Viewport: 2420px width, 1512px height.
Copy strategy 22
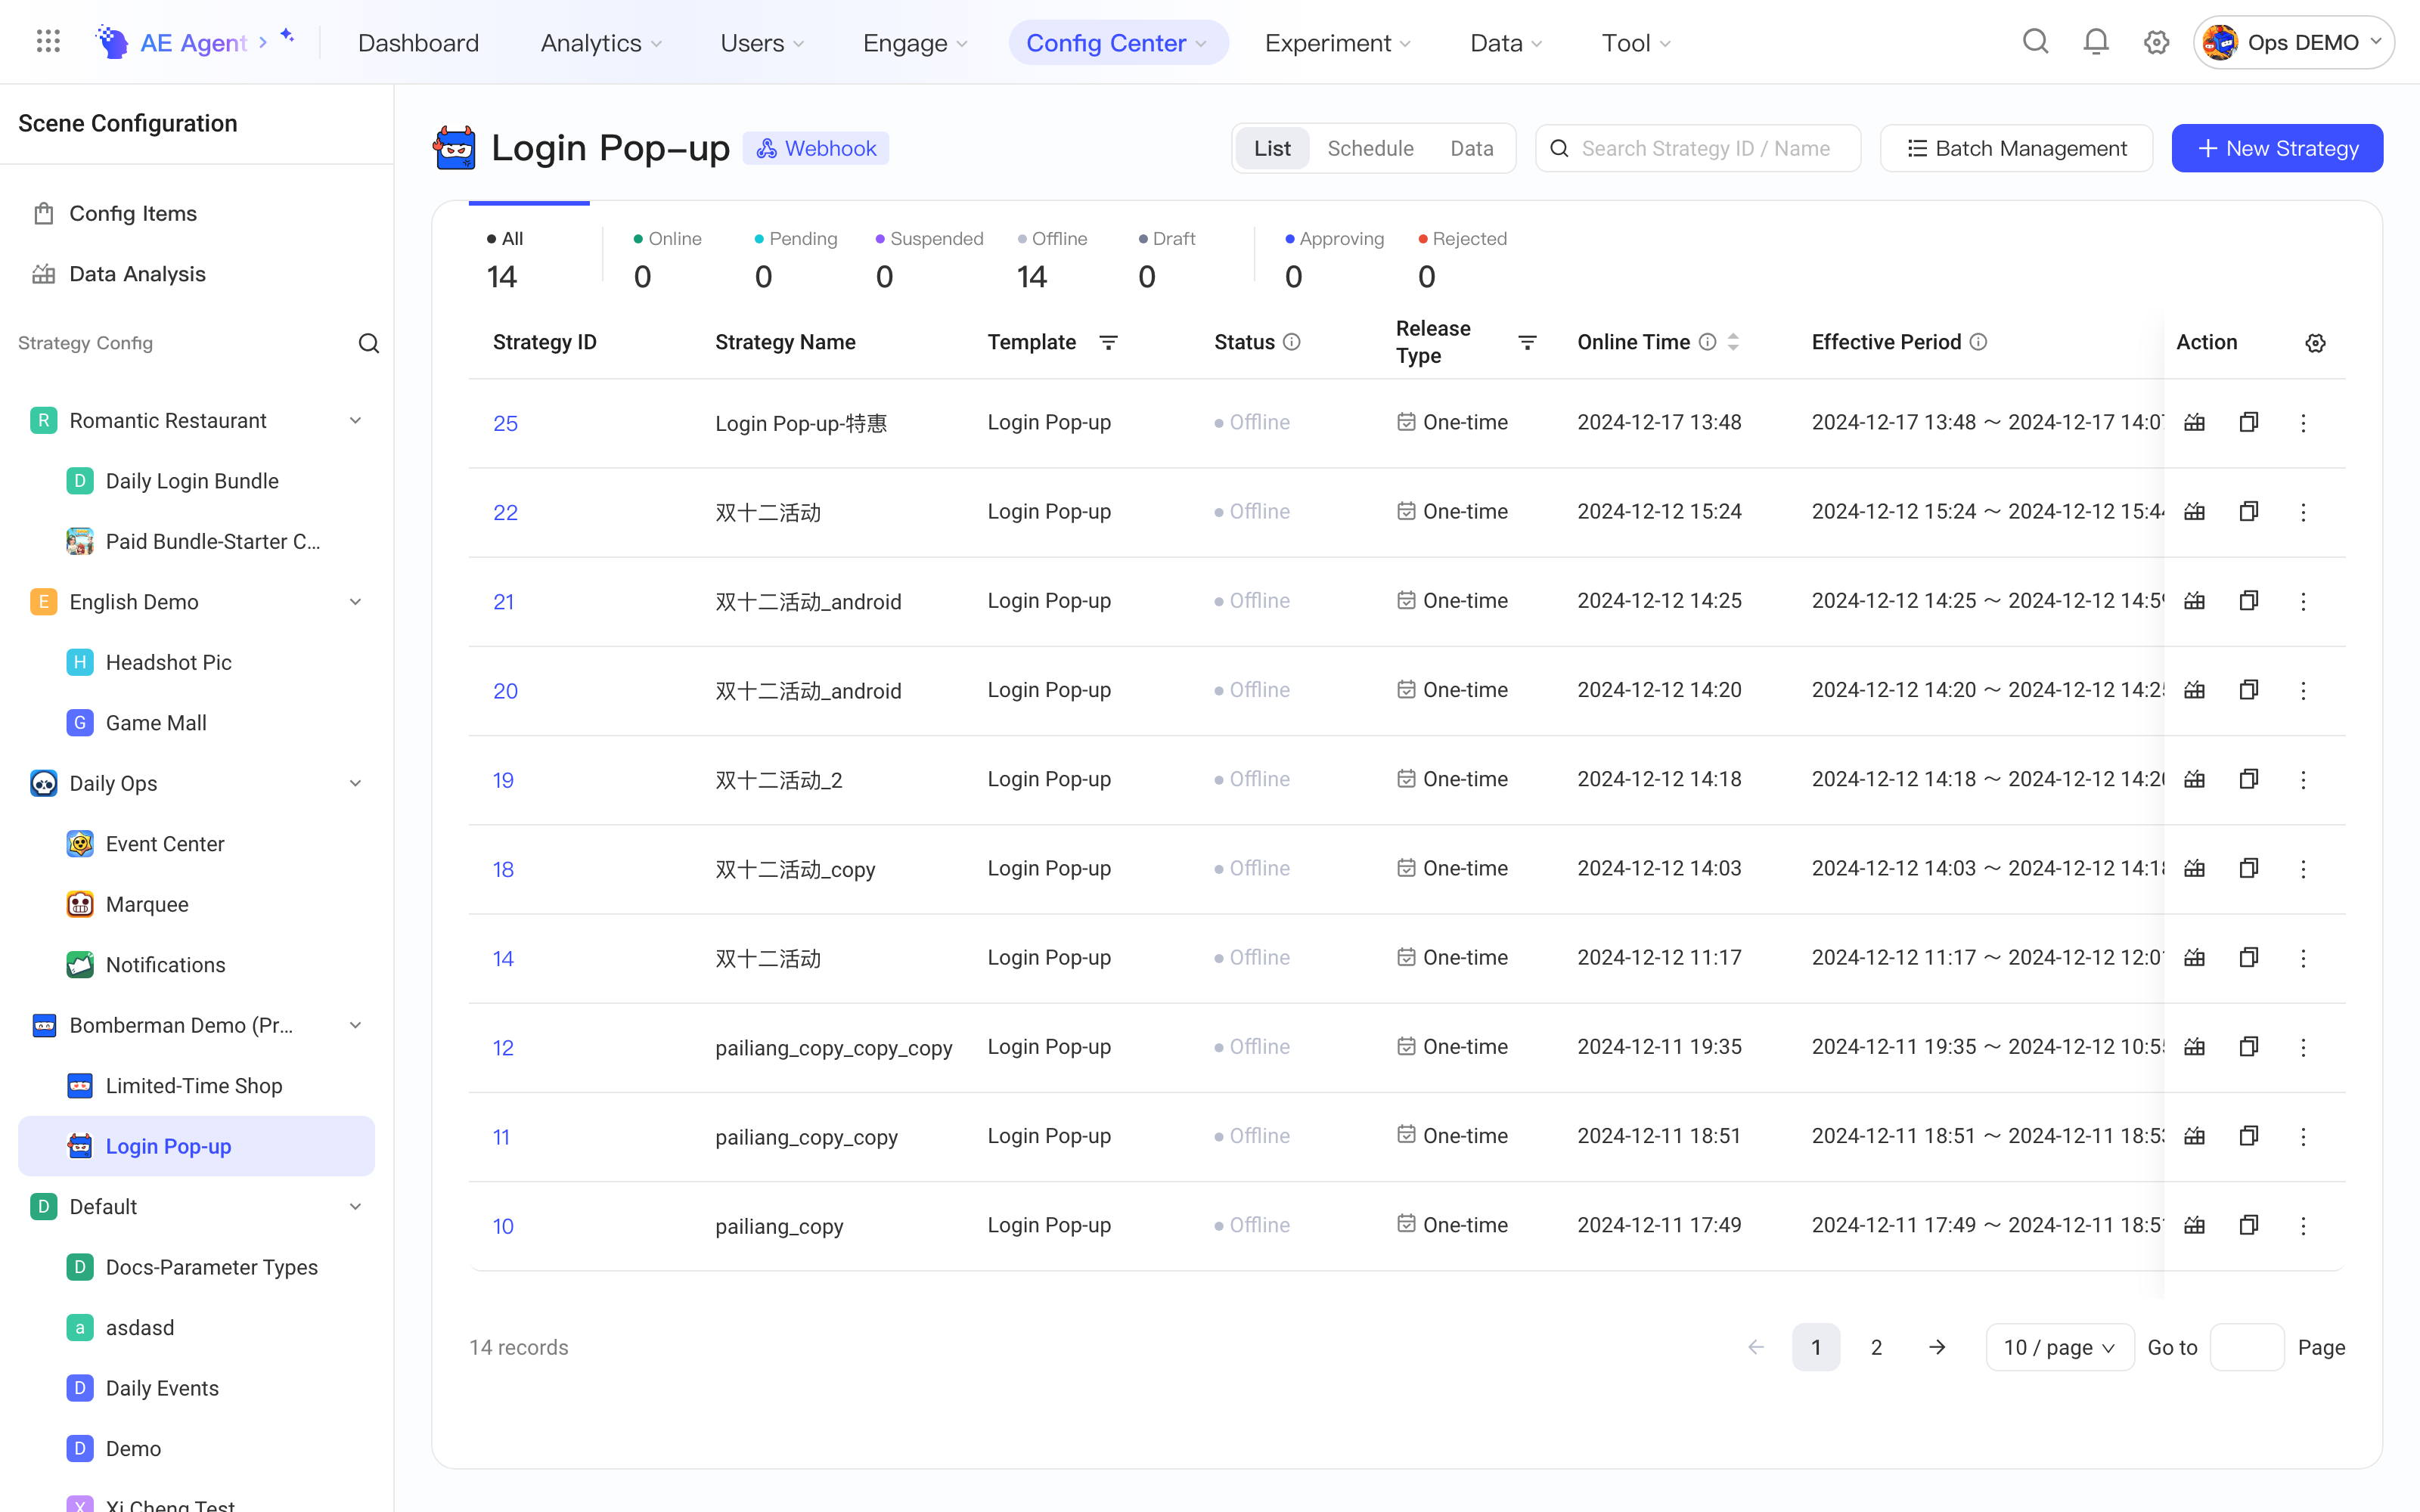(x=2248, y=511)
